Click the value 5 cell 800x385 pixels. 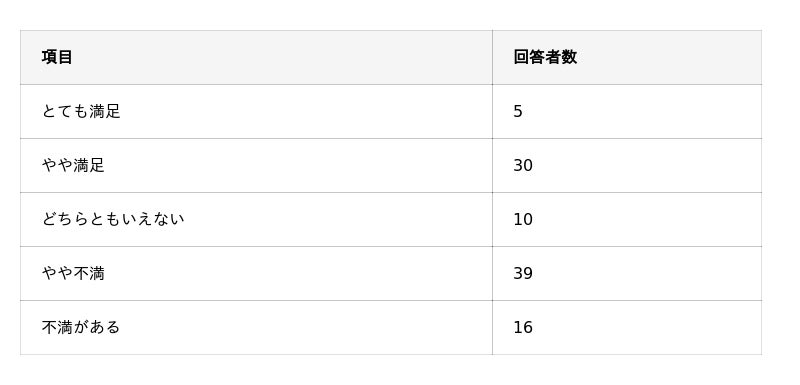pos(627,111)
